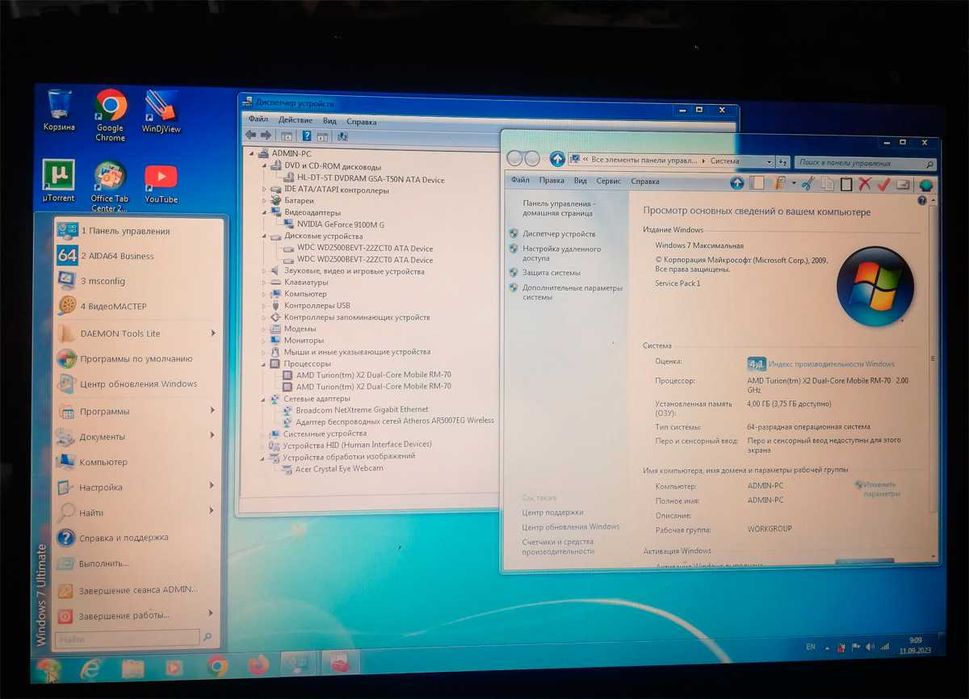Open Справка menu in System window

645,182
